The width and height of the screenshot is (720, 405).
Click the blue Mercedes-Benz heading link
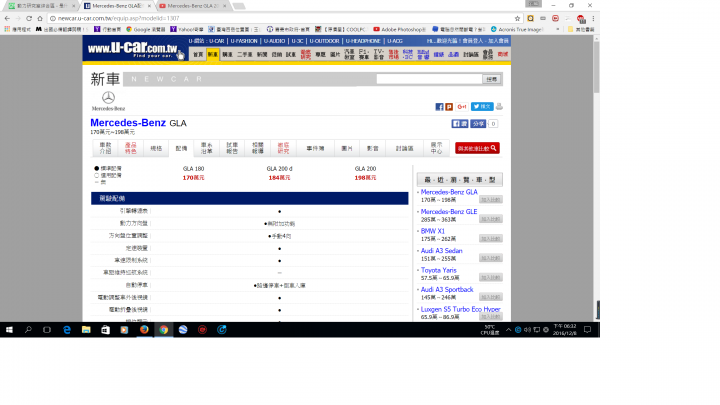click(x=128, y=123)
